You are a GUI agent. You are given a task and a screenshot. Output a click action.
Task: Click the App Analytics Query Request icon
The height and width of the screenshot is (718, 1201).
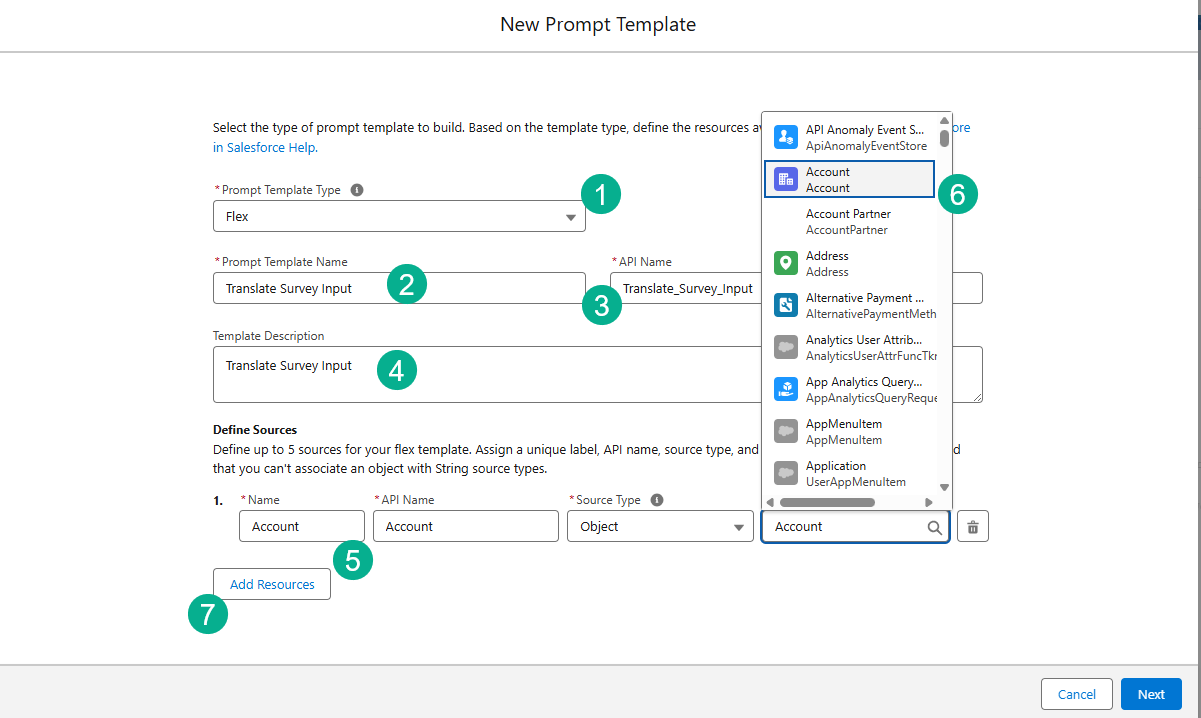point(786,390)
